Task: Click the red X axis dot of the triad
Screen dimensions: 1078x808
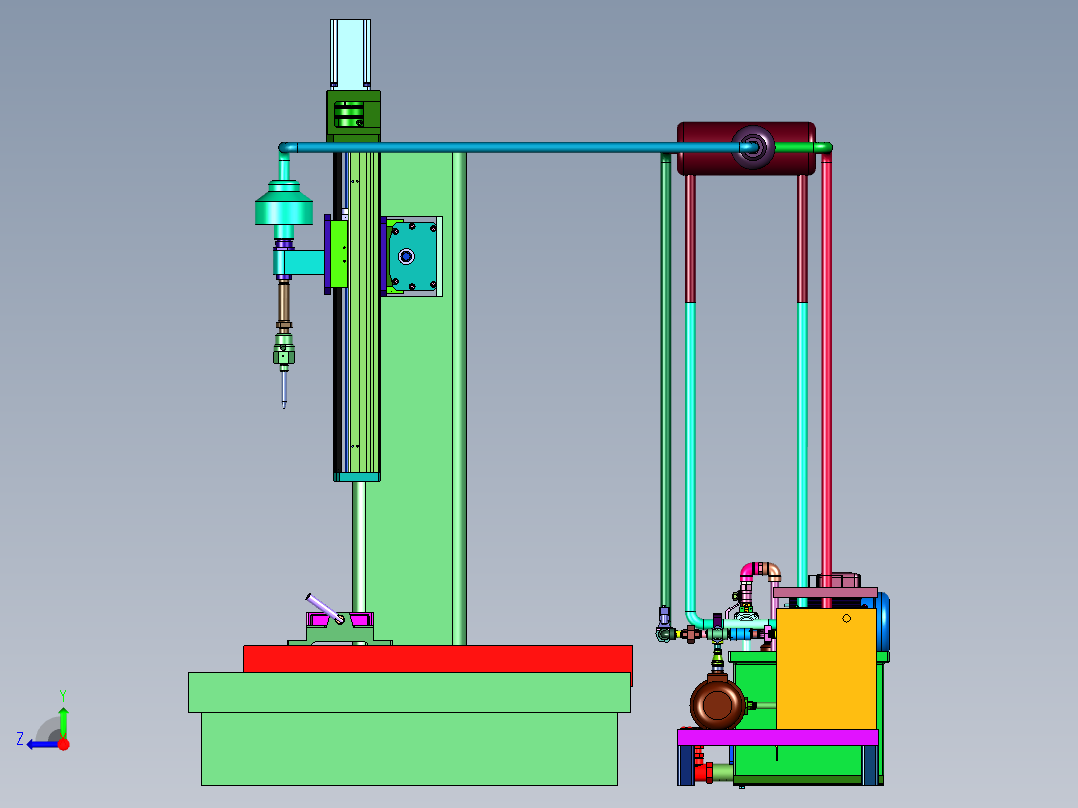Action: pyautogui.click(x=64, y=744)
